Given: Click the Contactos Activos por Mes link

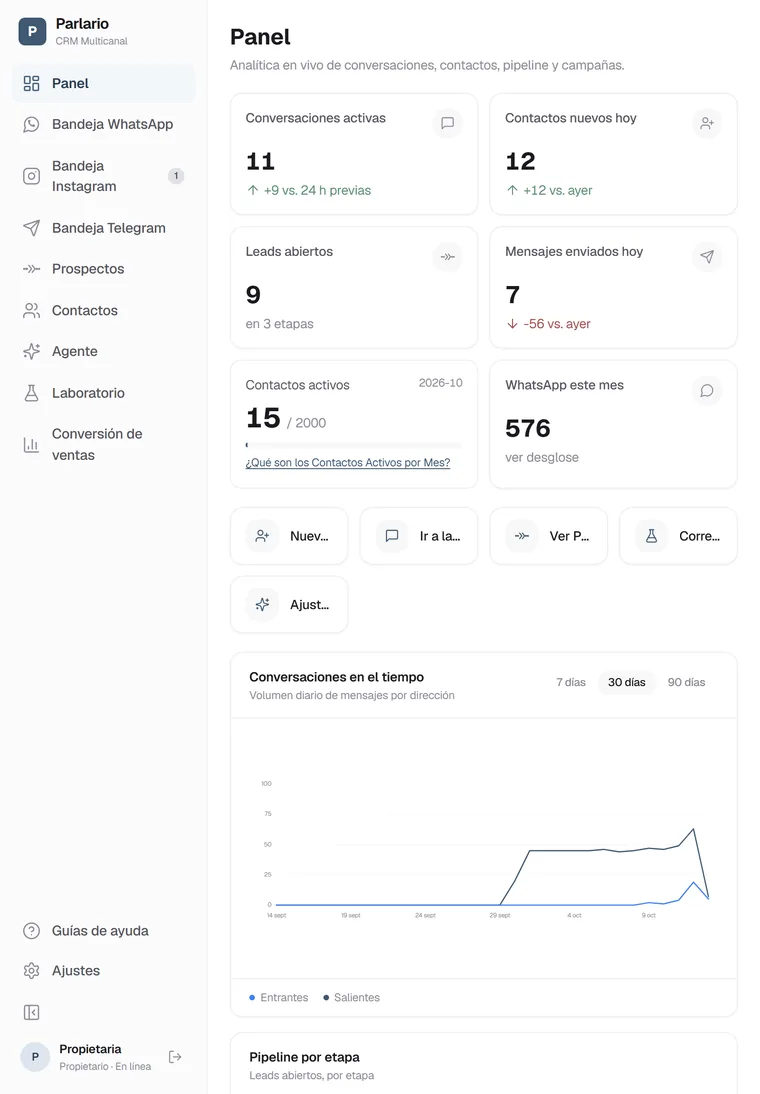Looking at the screenshot, I should click(x=348, y=463).
